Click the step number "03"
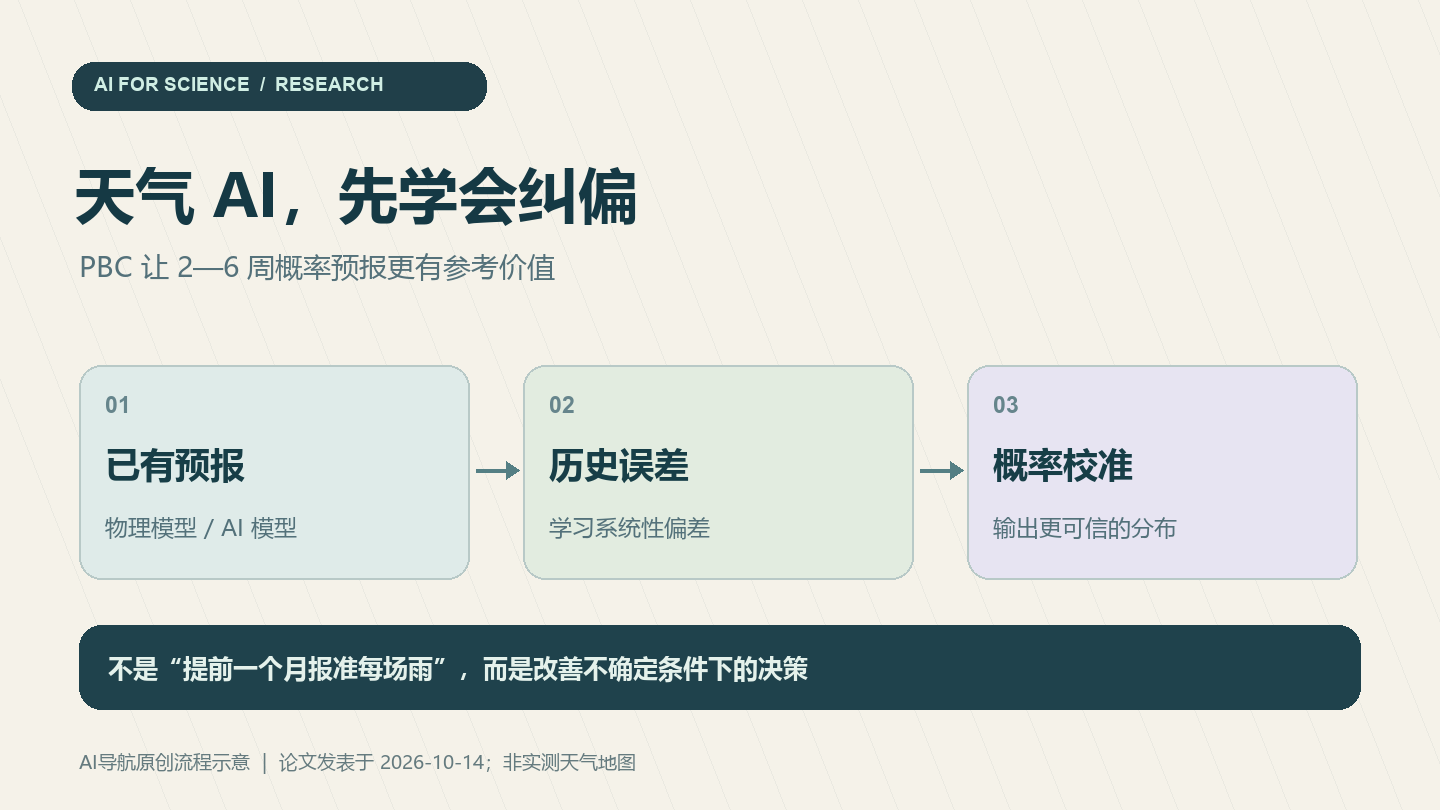This screenshot has height=810, width=1440. click(1006, 405)
